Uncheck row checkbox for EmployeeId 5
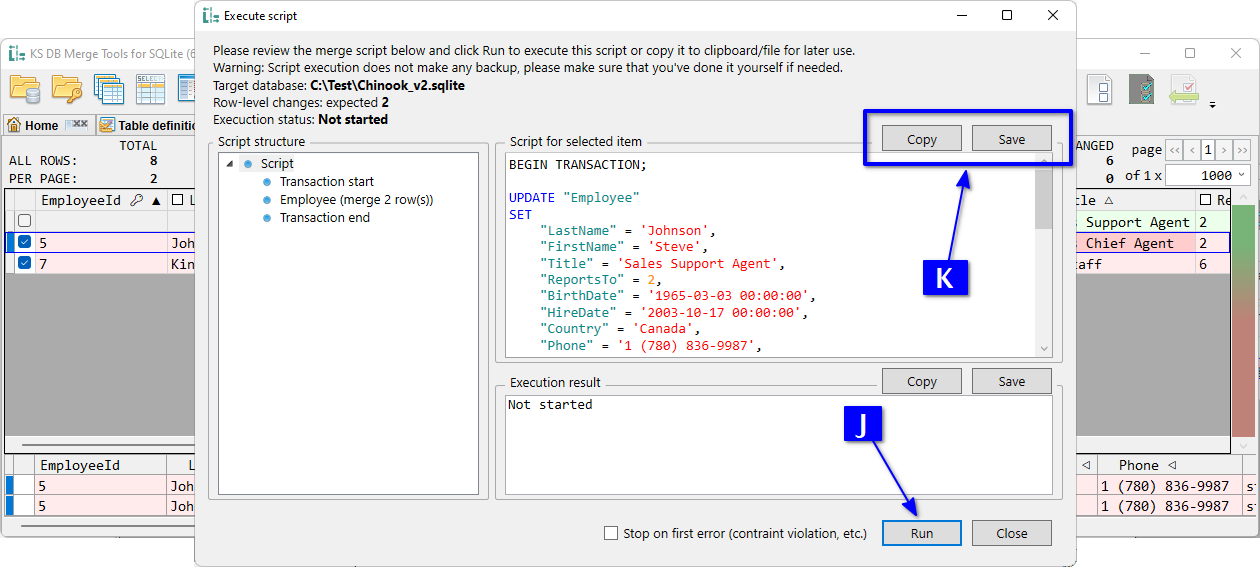 click(24, 242)
